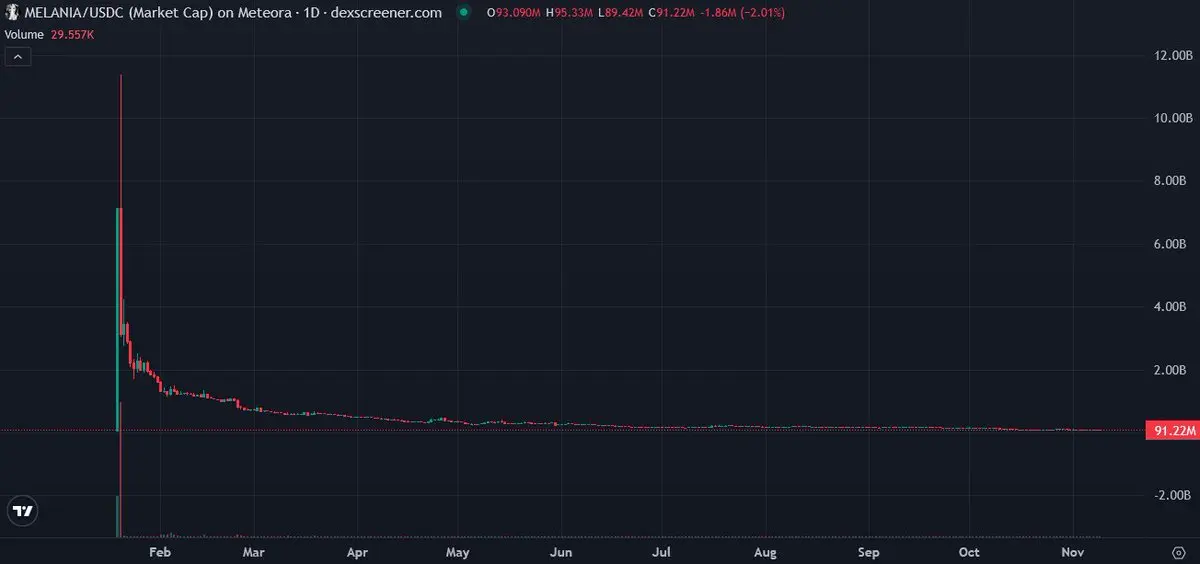Click the open value O93.090M
The image size is (1200, 564).
pyautogui.click(x=511, y=13)
